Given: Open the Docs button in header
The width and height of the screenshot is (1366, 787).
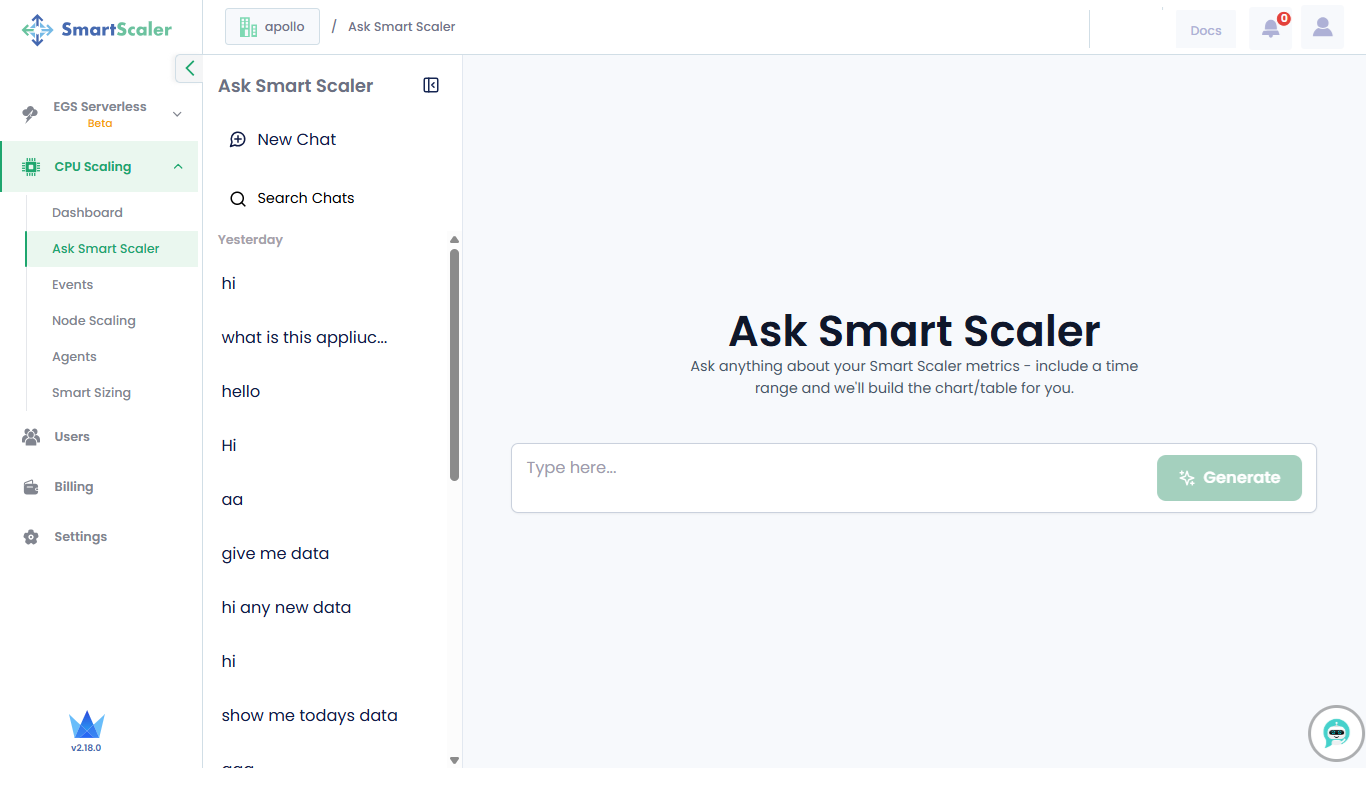Looking at the screenshot, I should (x=1205, y=30).
